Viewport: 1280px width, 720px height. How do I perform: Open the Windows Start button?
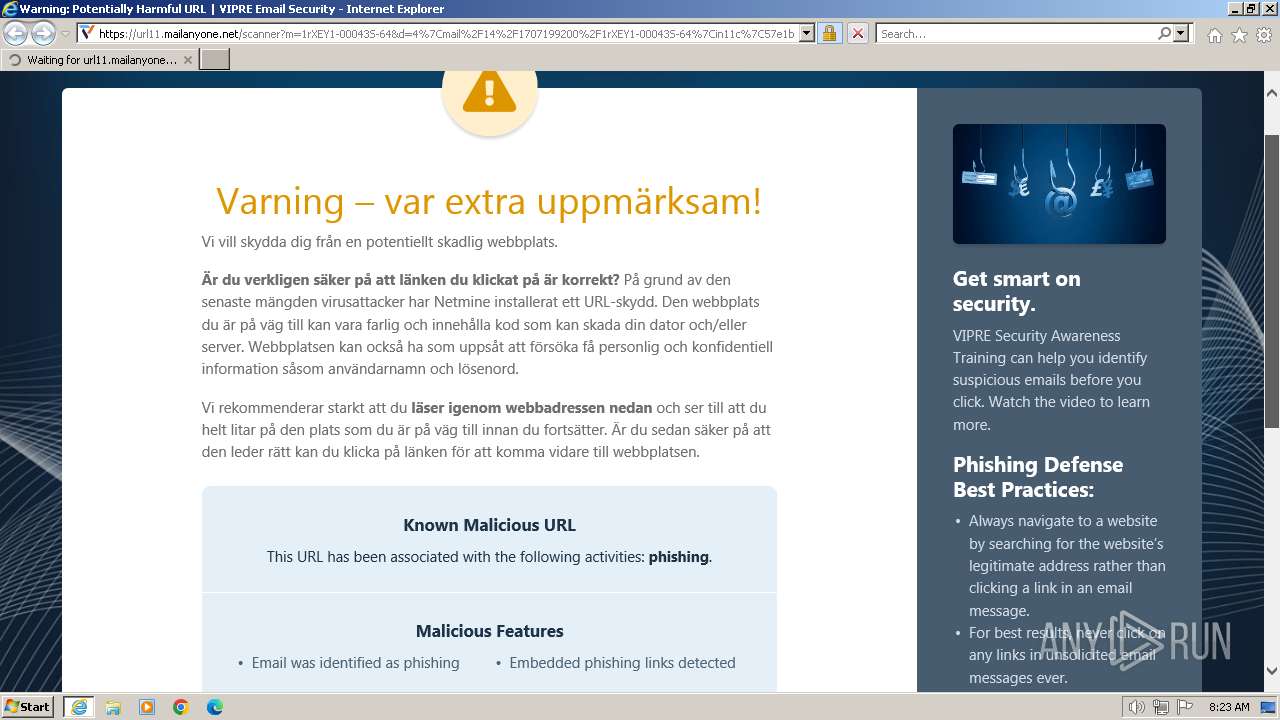tap(27, 707)
